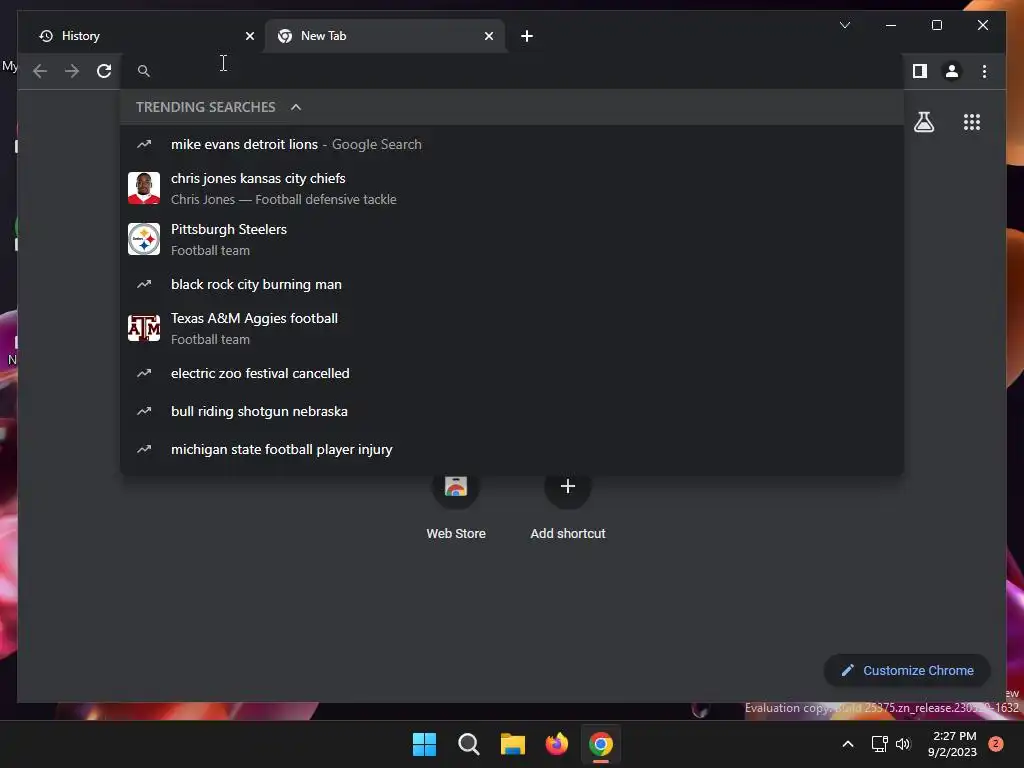This screenshot has height=768, width=1024.
Task: Open Customize Chrome
Action: 908,670
